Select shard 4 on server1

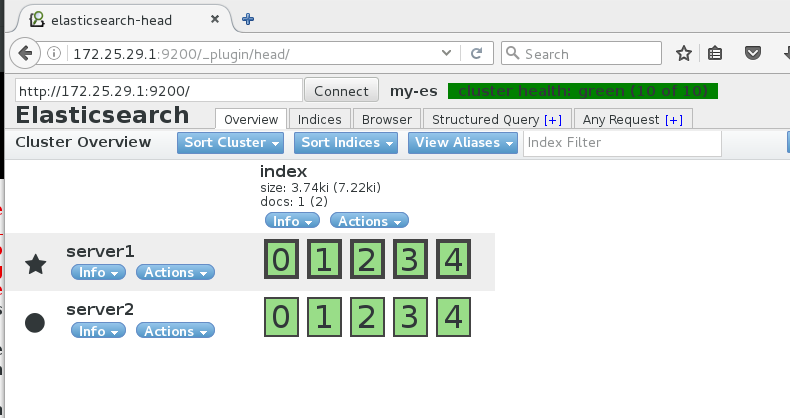pyautogui.click(x=453, y=259)
